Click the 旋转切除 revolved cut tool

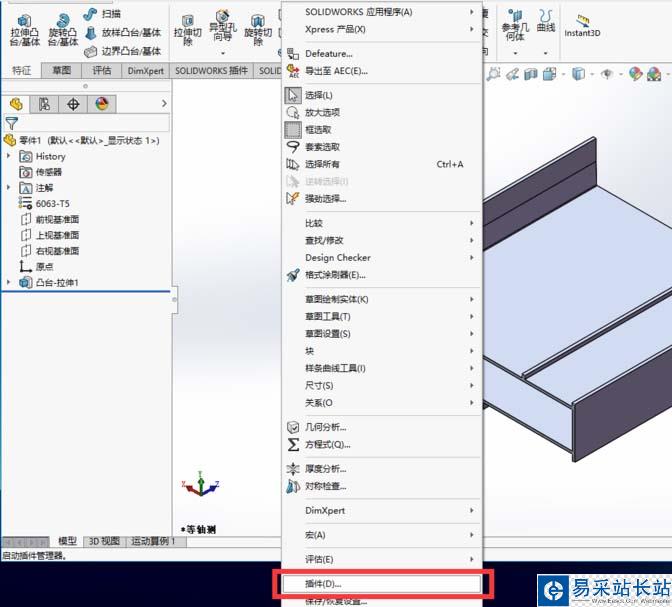click(x=258, y=31)
